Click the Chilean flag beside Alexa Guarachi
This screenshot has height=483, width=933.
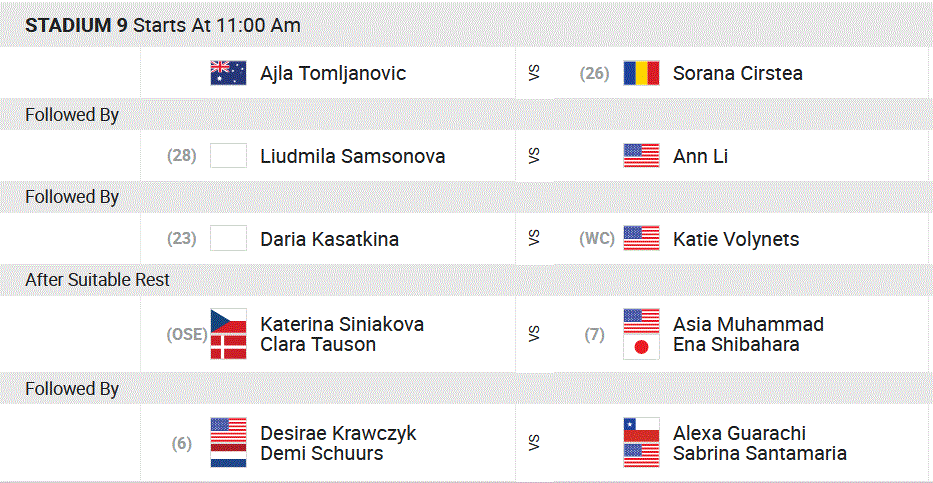click(x=641, y=431)
